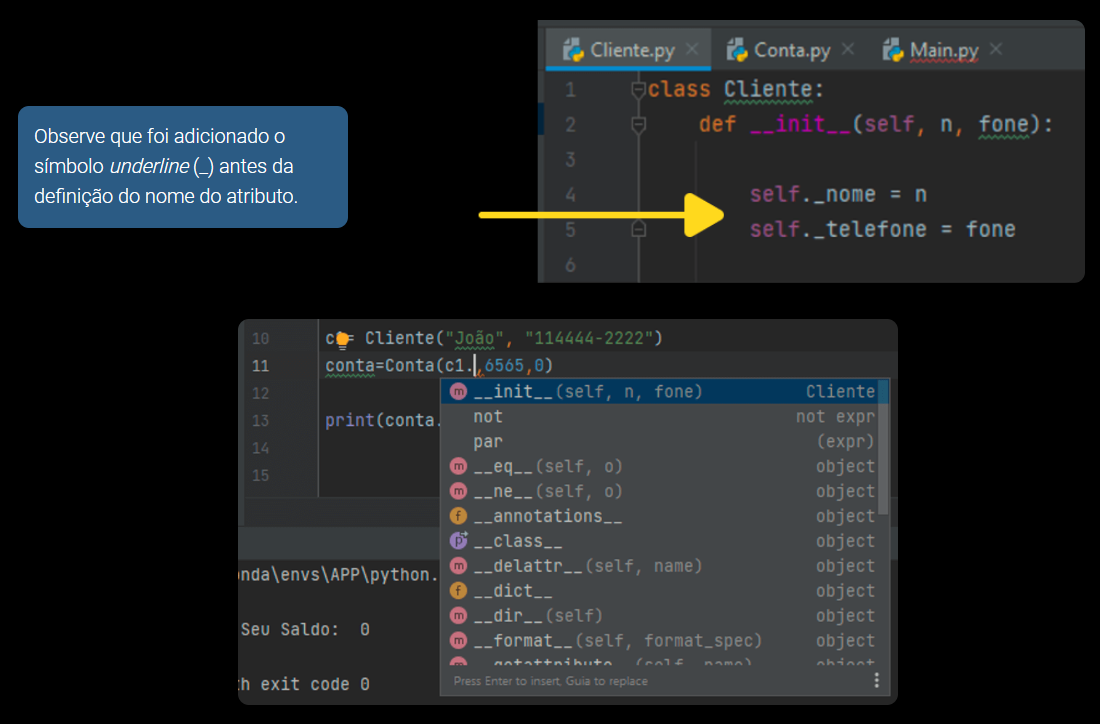Click the 'Cliente' type label on __init__ row

point(840,391)
